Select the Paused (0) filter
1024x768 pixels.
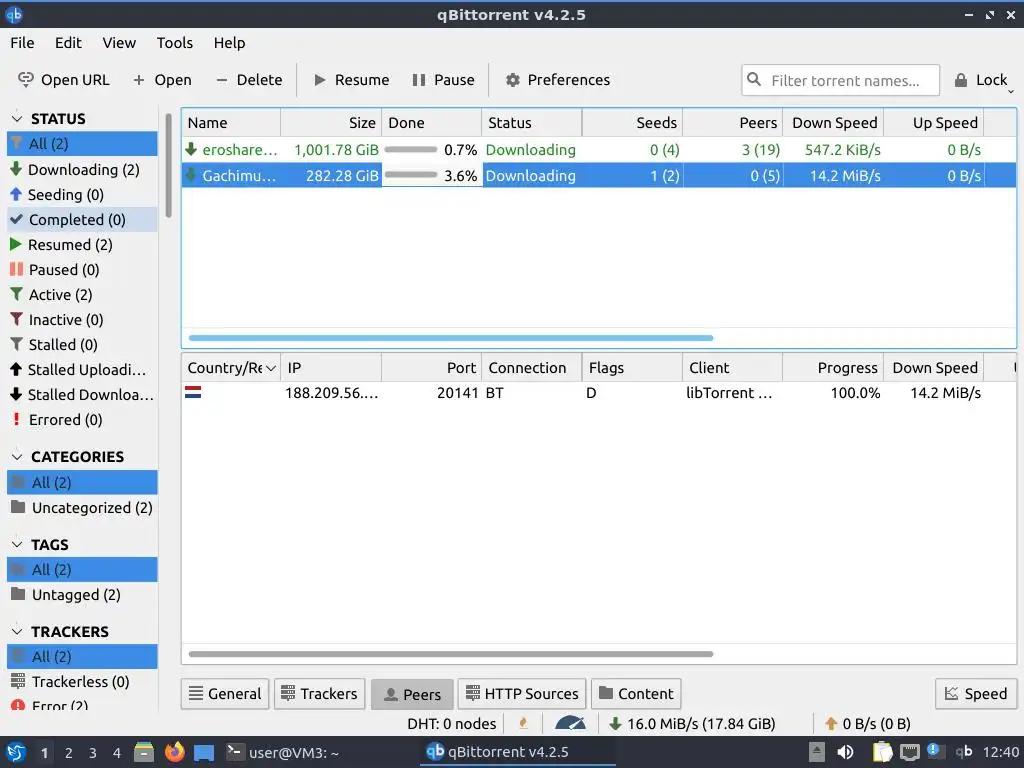[x=82, y=270]
